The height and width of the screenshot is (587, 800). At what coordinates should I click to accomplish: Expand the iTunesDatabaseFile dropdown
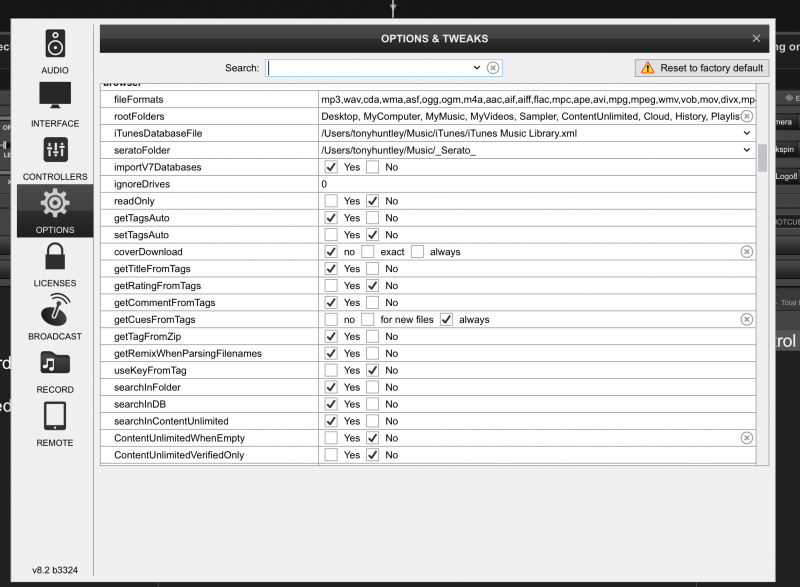pos(746,133)
